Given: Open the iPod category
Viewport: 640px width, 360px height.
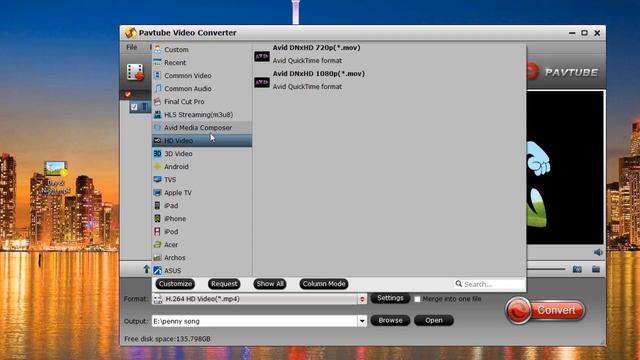Looking at the screenshot, I should 202,232.
